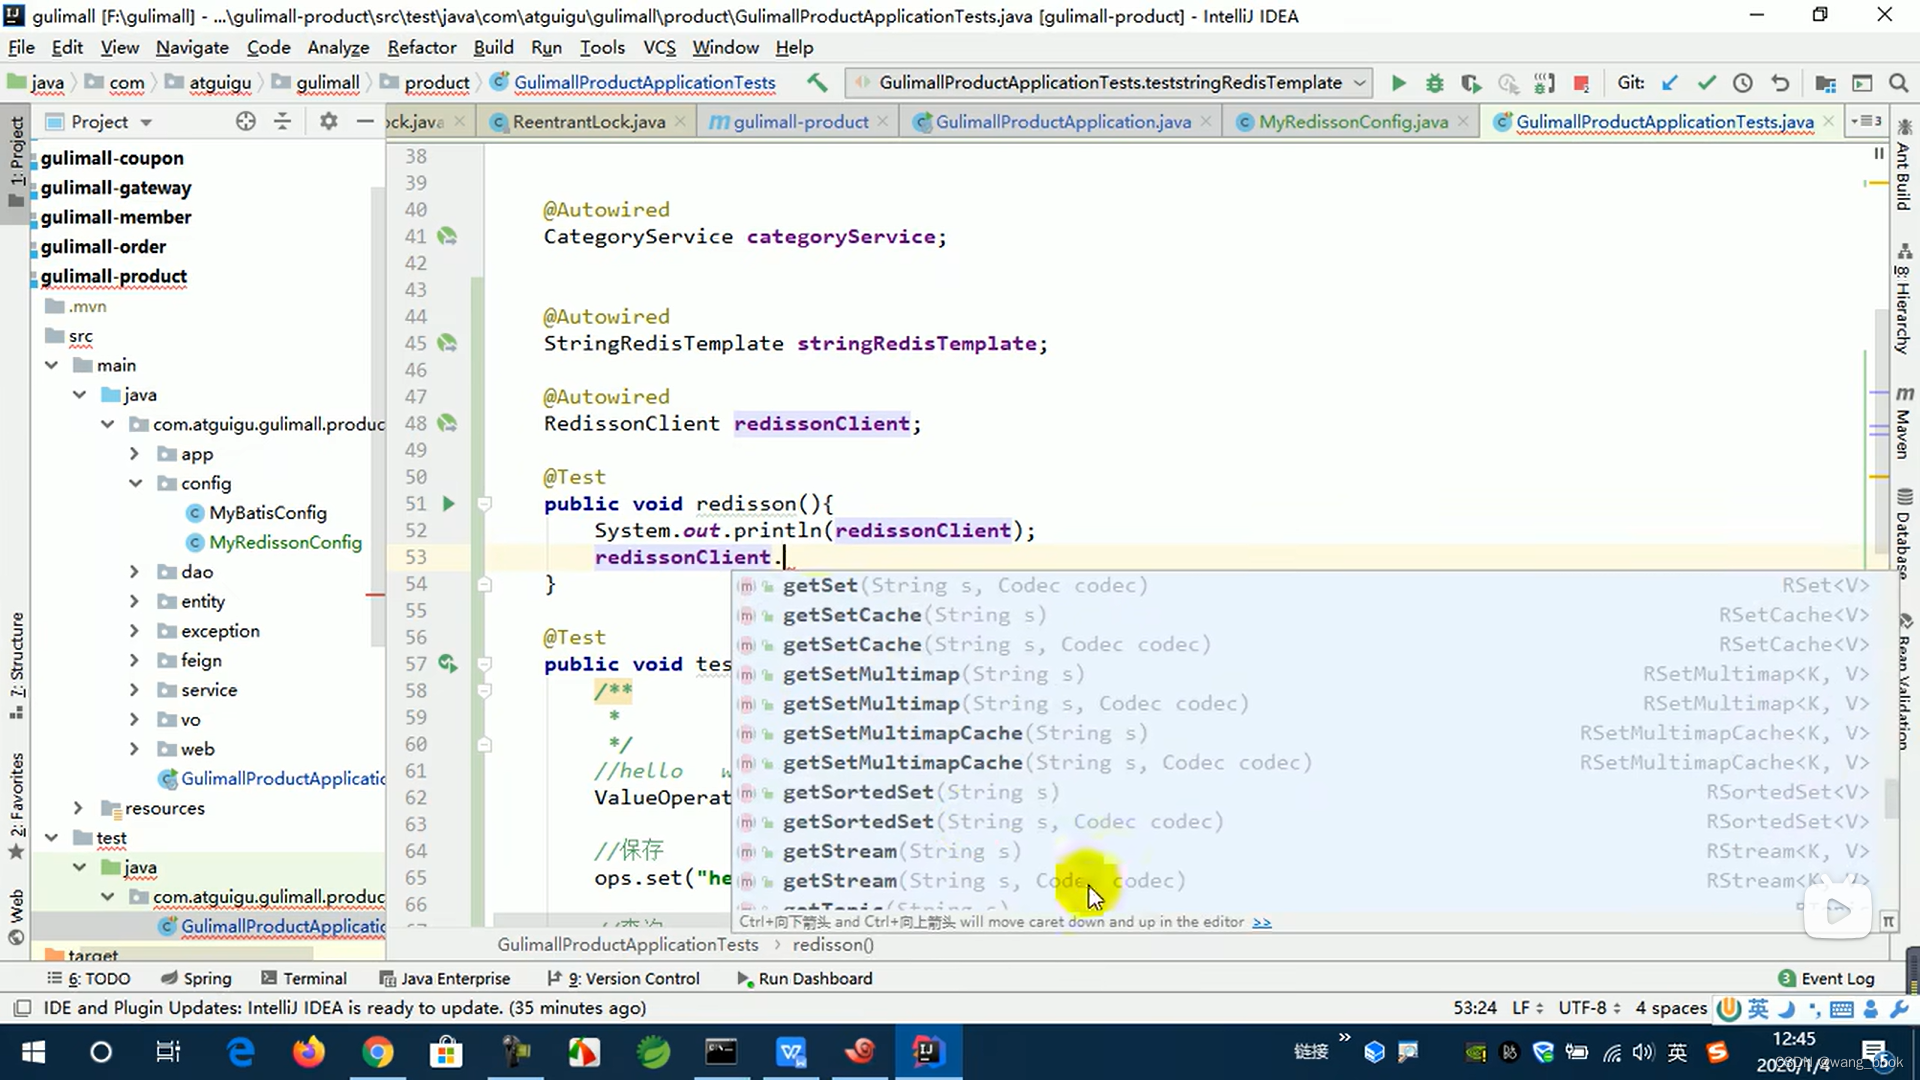The width and height of the screenshot is (1920, 1080).
Task: Click the Spring panel icon at bottom
Action: click(x=207, y=977)
